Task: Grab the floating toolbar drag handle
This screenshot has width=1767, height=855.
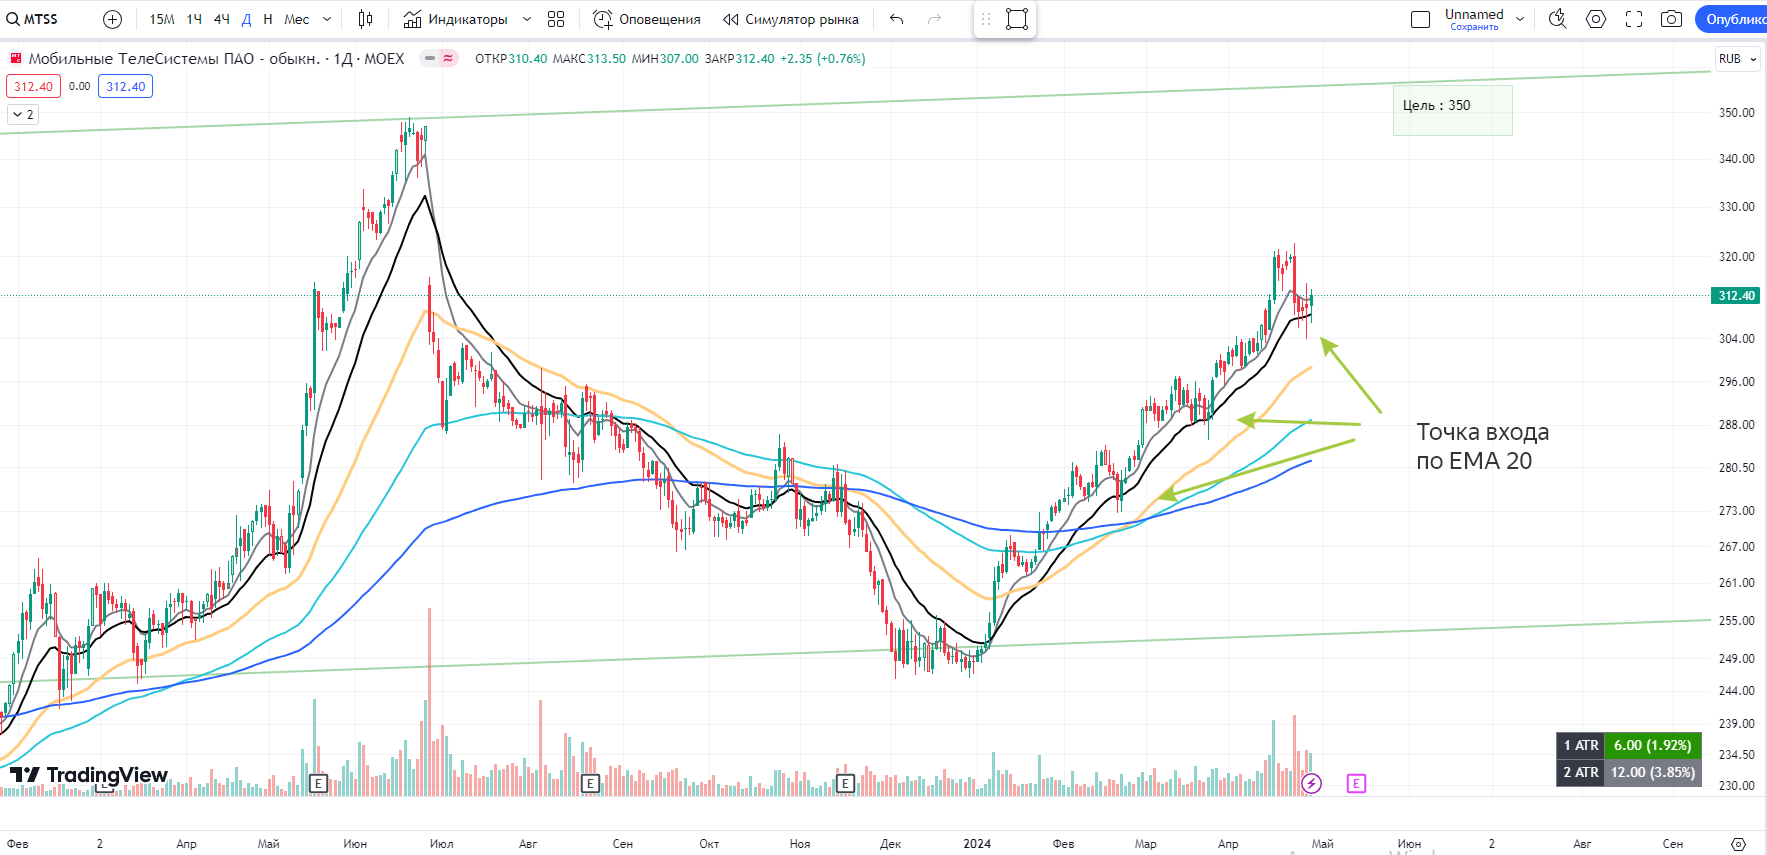Action: (986, 19)
